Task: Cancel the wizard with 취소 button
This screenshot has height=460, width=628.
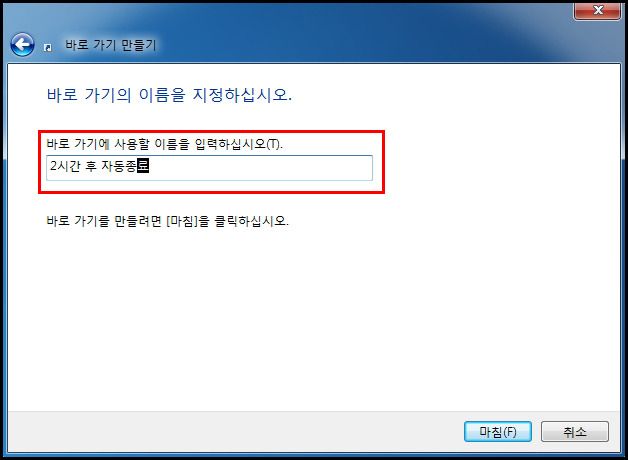Action: point(575,432)
